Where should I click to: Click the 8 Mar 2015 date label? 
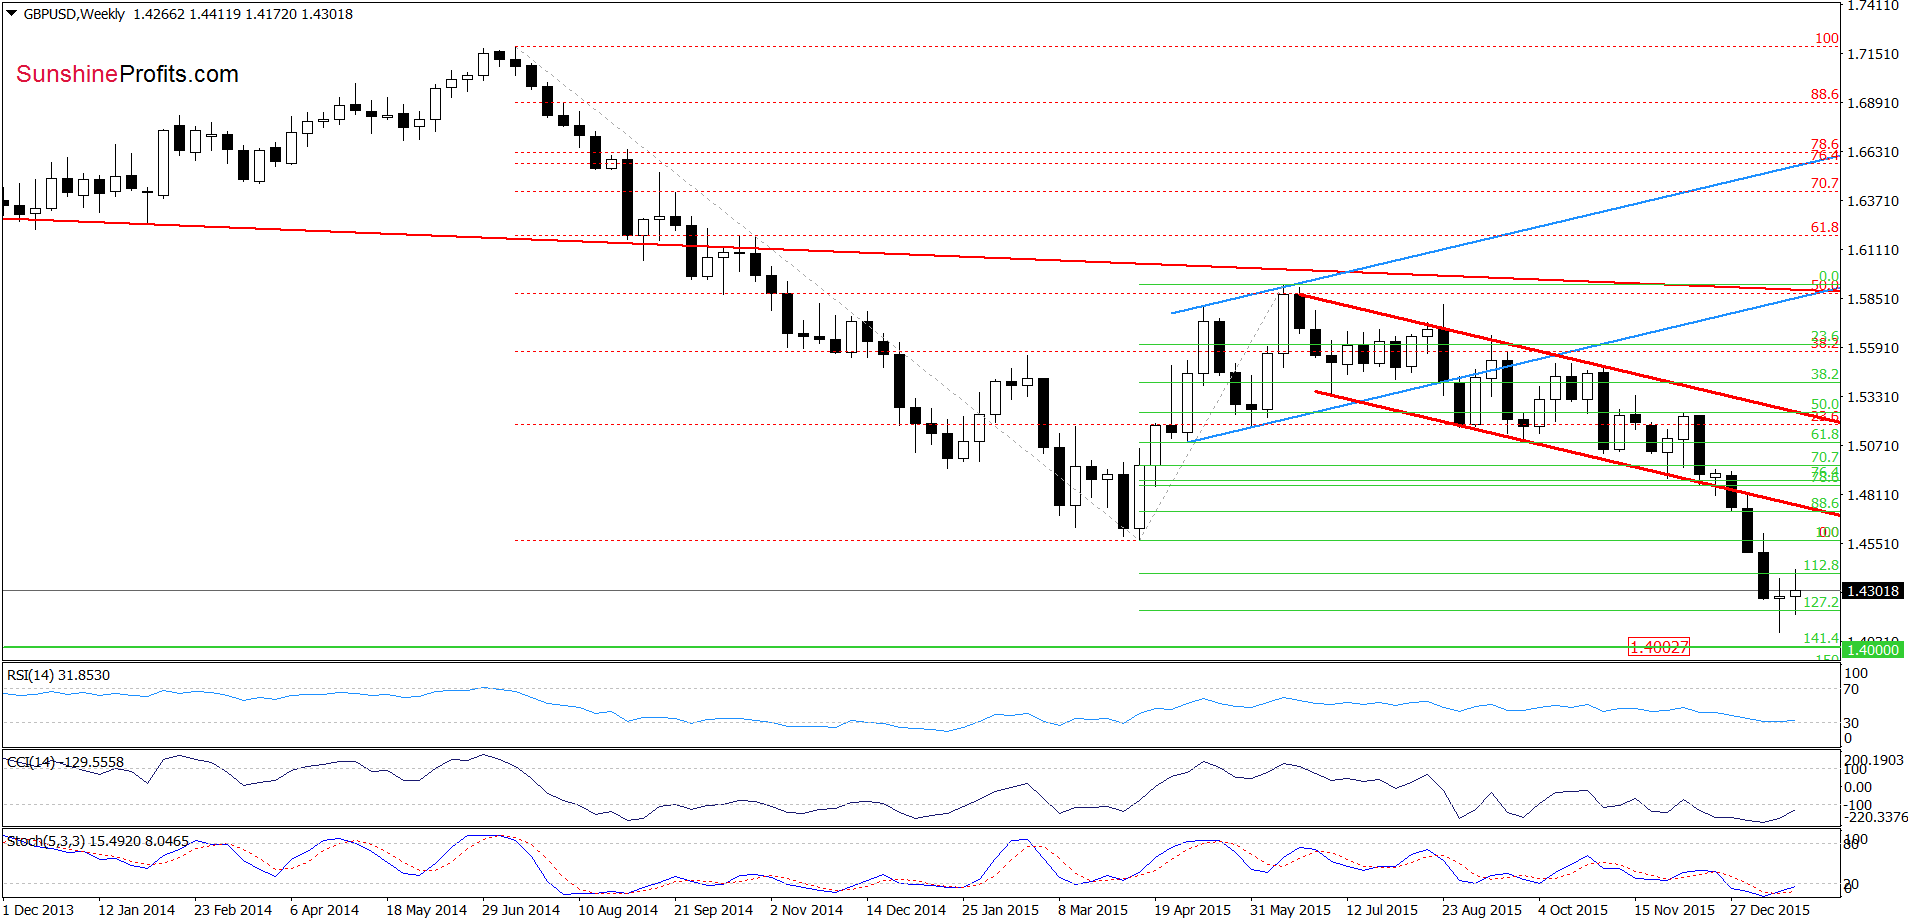[1093, 910]
